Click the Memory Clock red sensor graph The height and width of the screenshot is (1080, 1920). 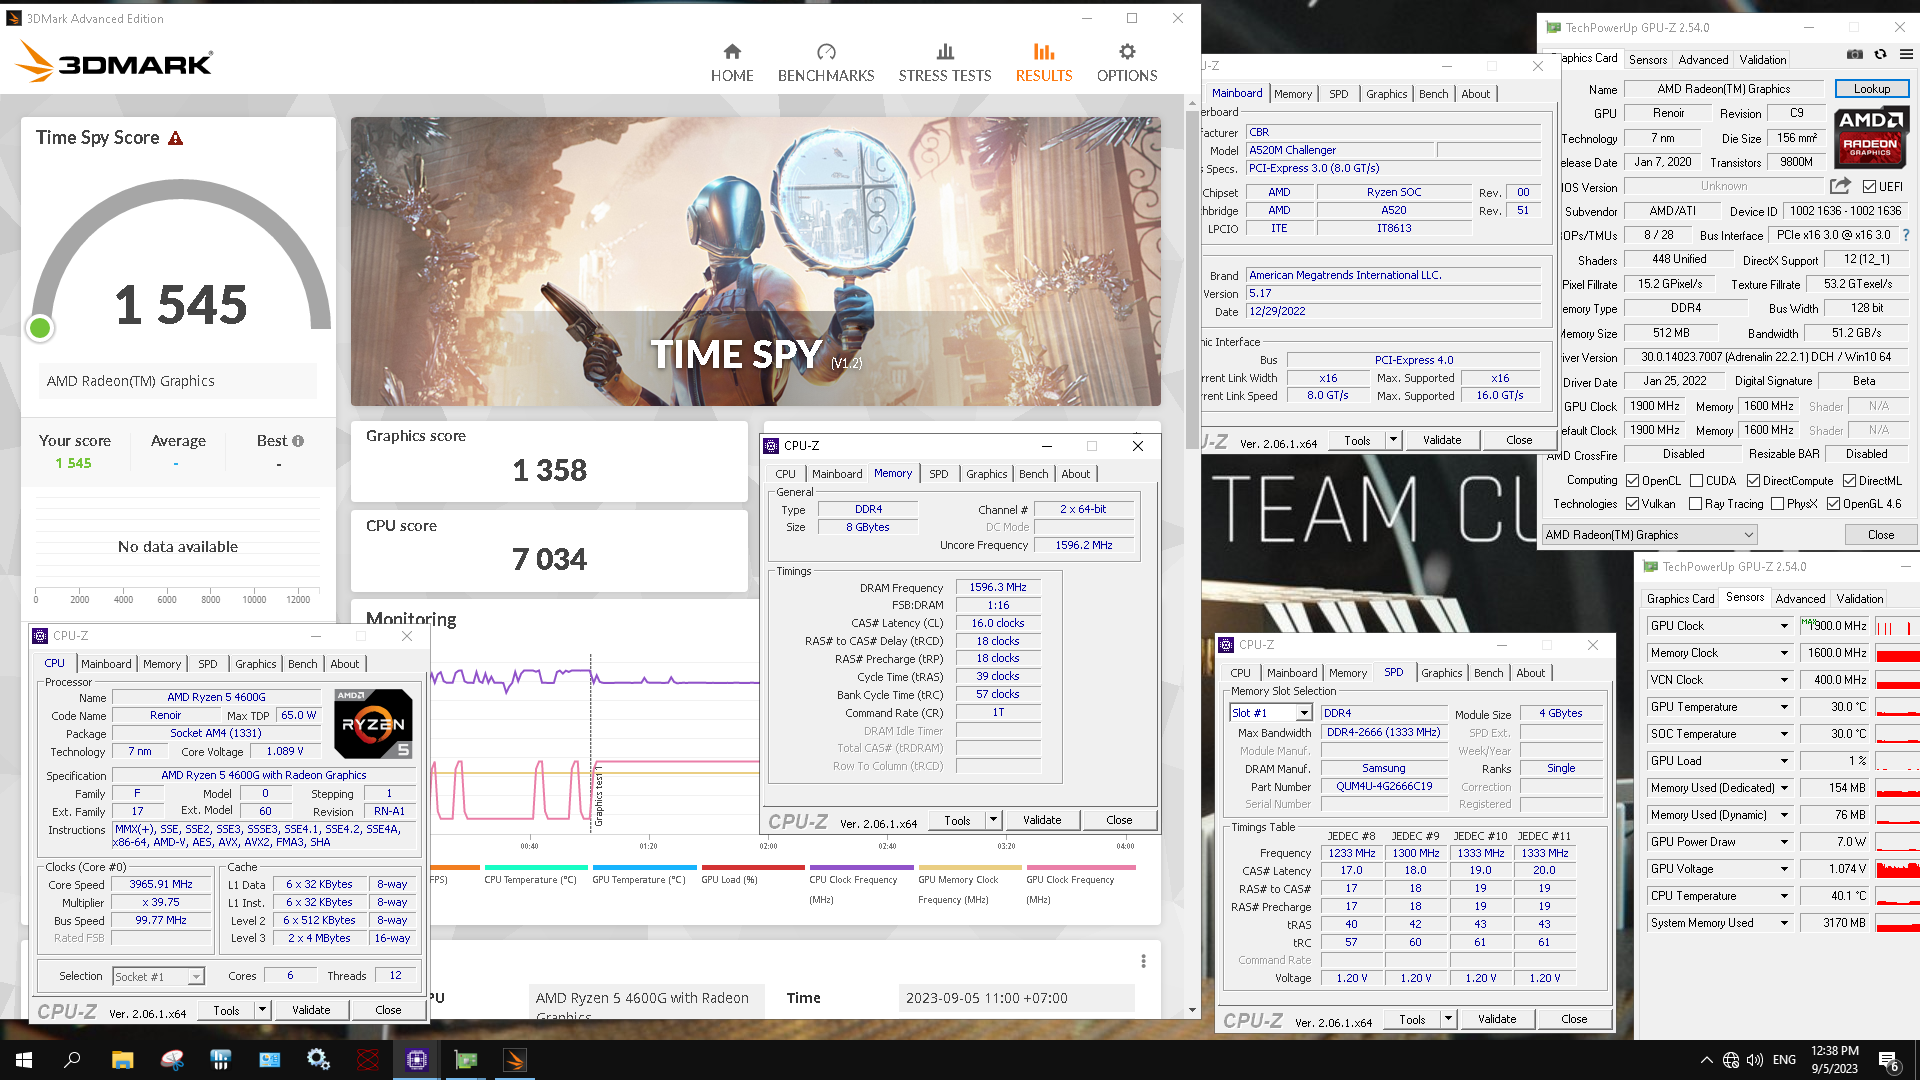pos(1897,653)
